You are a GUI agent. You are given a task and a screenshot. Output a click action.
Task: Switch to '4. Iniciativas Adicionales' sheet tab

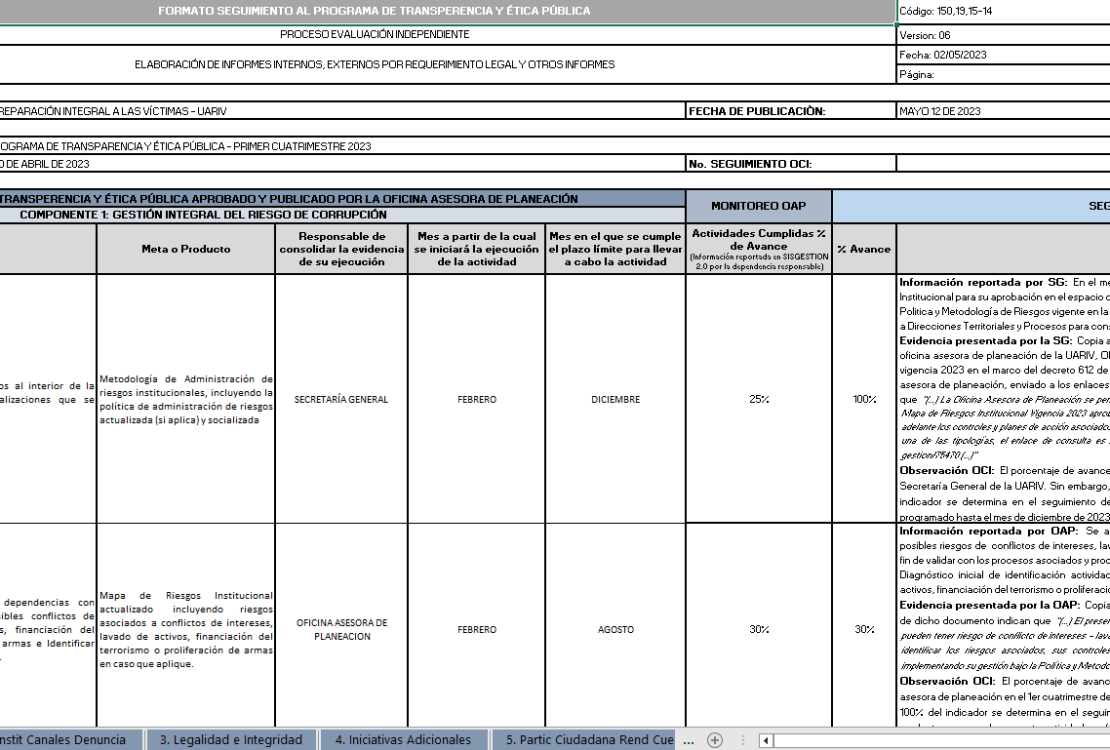(402, 739)
